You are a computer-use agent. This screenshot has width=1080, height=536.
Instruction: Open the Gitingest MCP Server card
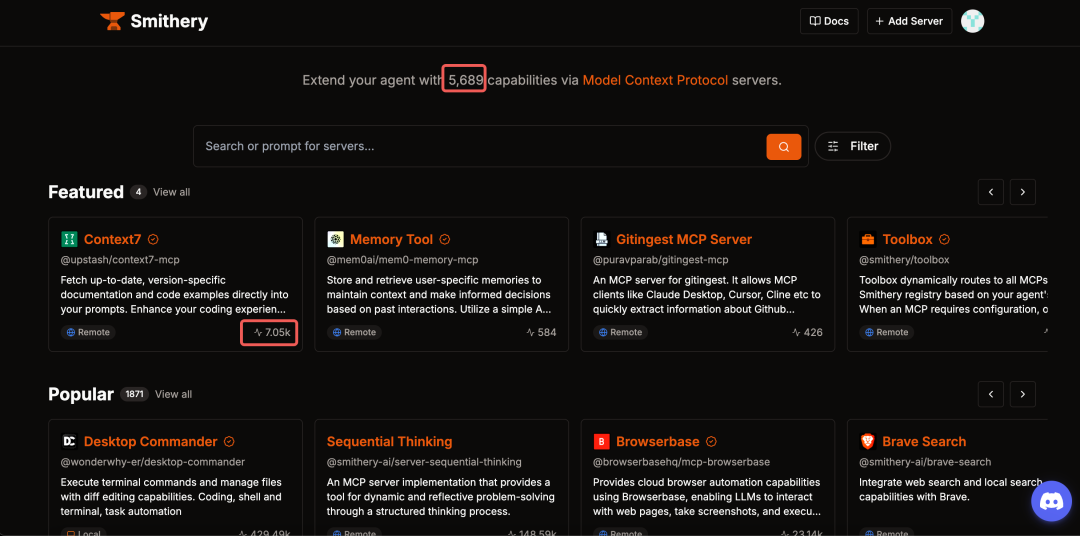coord(684,240)
